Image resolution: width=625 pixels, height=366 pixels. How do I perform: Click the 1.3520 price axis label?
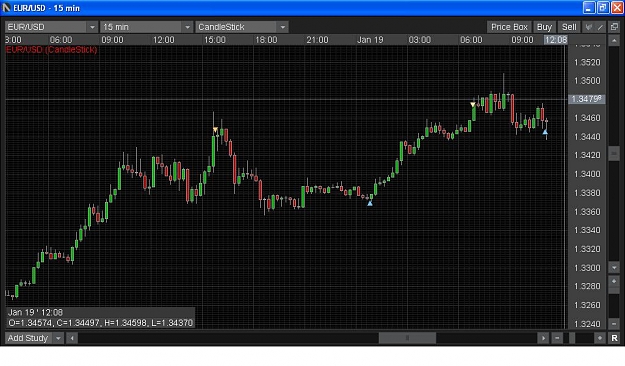(587, 62)
